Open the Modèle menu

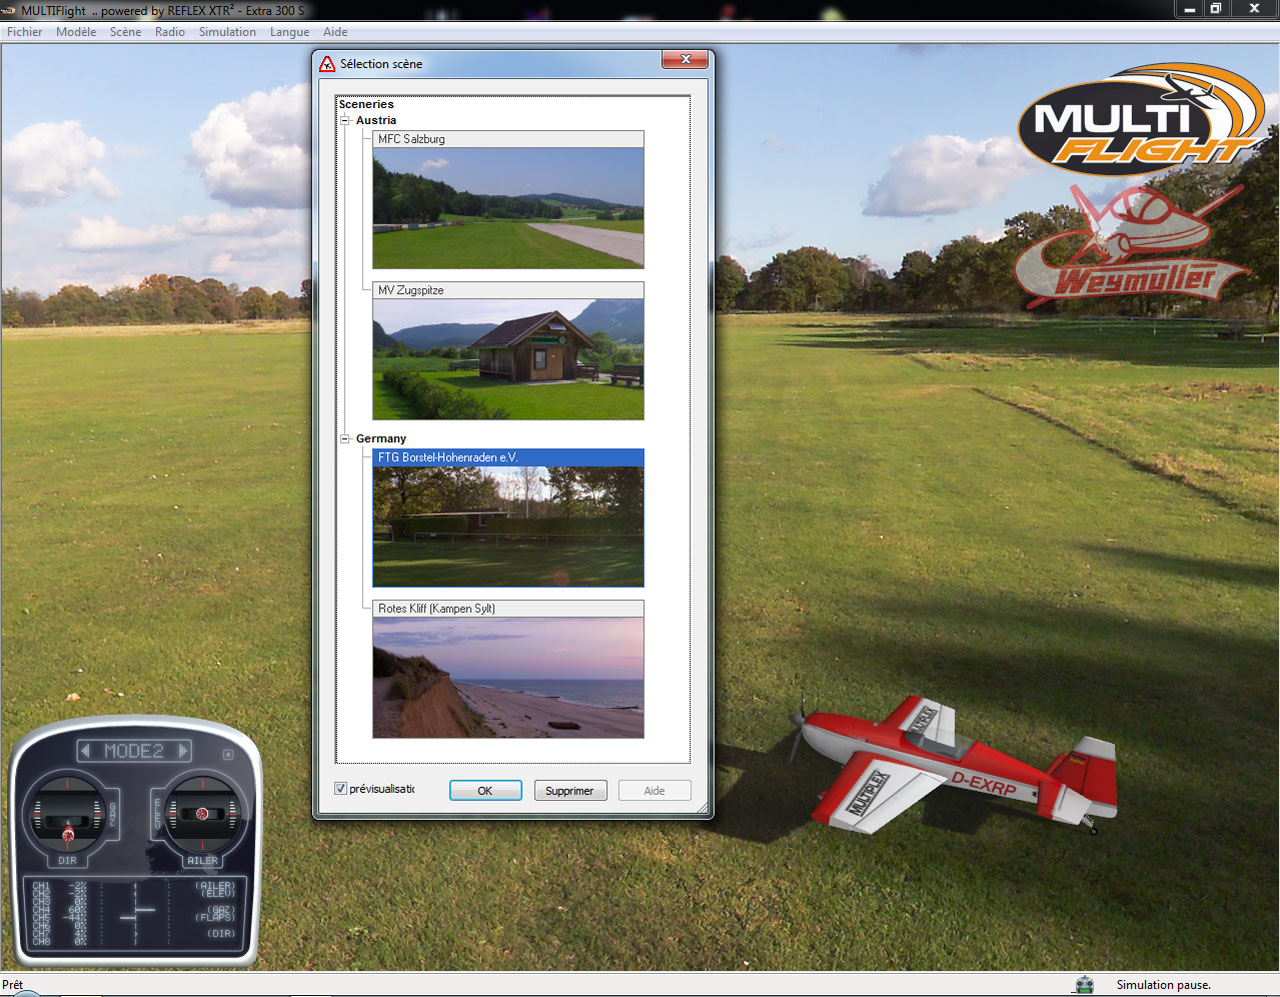pyautogui.click(x=76, y=32)
